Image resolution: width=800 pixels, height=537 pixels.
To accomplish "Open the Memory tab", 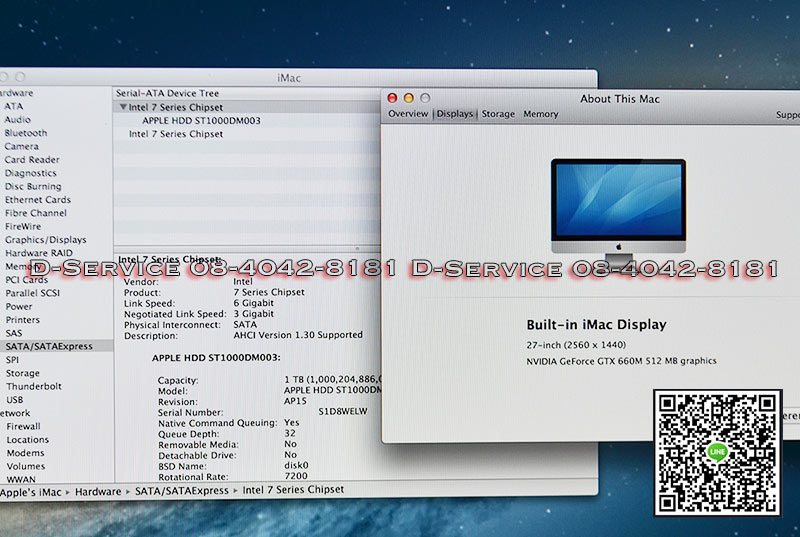I will click(540, 114).
